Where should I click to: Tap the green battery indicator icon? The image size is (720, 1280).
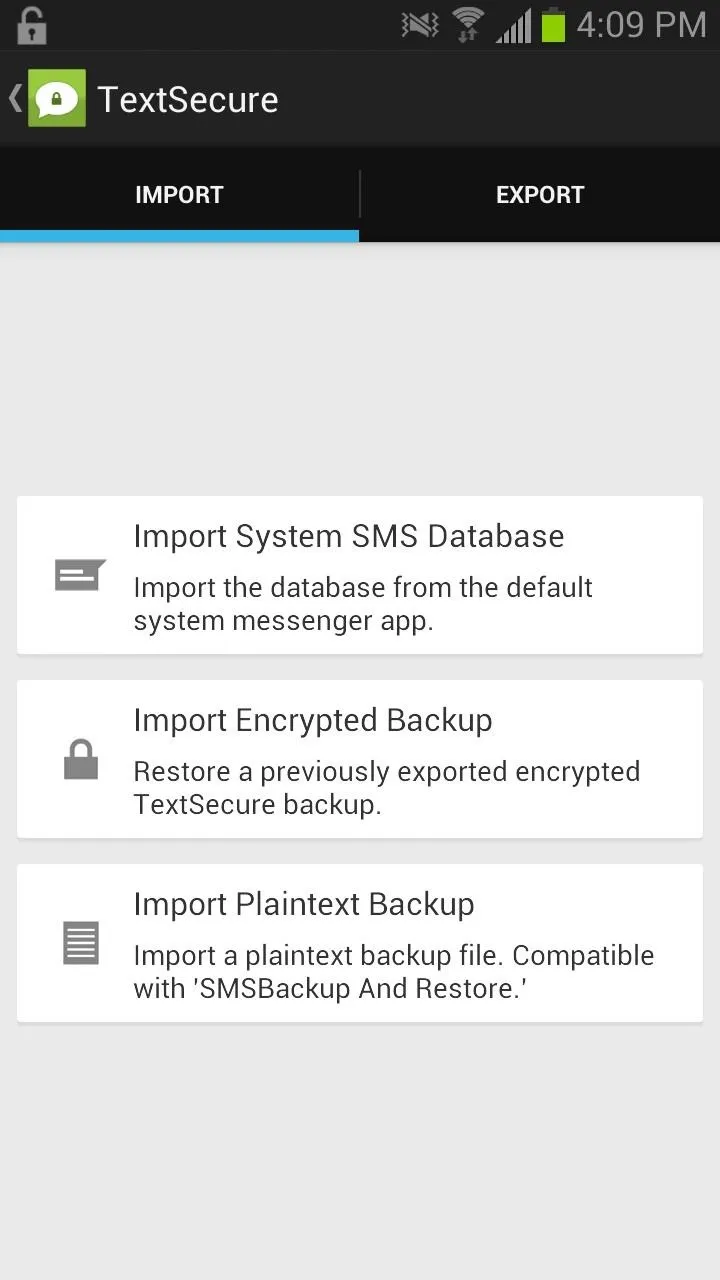[x=553, y=25]
